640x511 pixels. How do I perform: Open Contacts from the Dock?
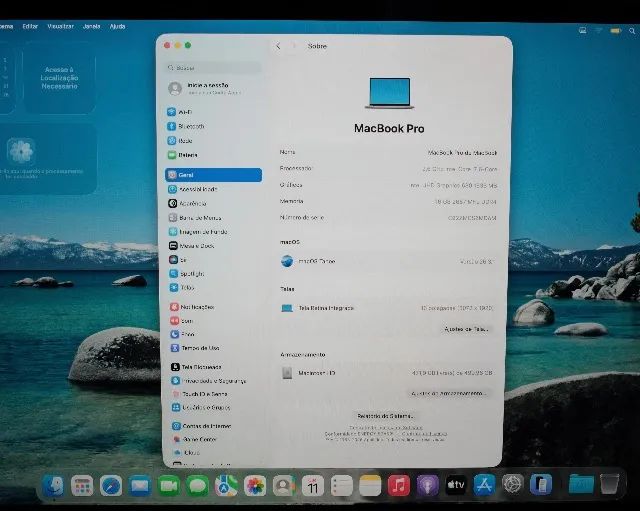click(x=284, y=486)
